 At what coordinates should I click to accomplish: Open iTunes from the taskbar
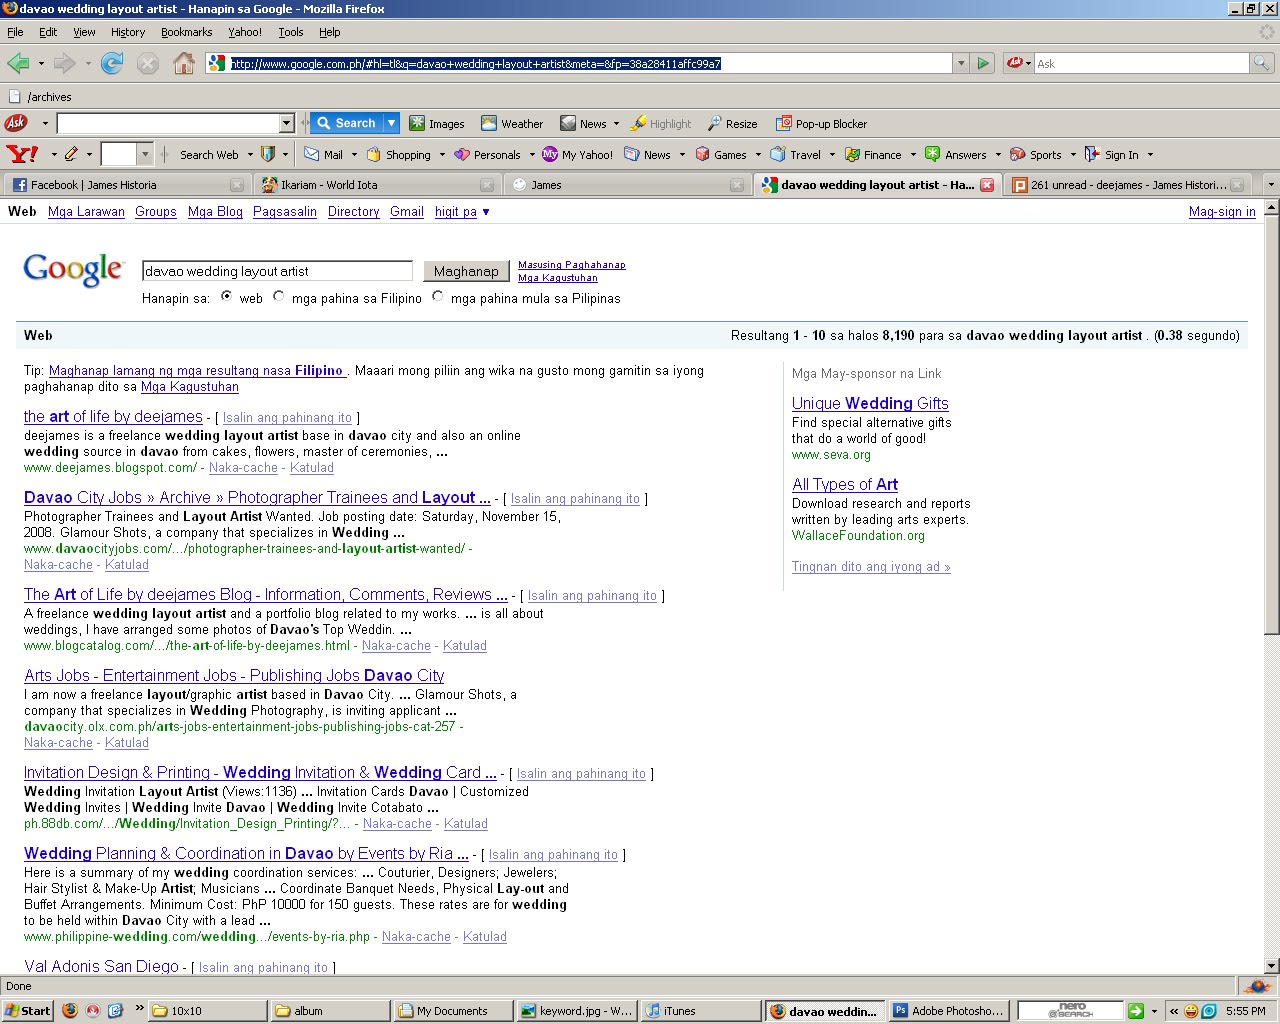pyautogui.click(x=698, y=1011)
